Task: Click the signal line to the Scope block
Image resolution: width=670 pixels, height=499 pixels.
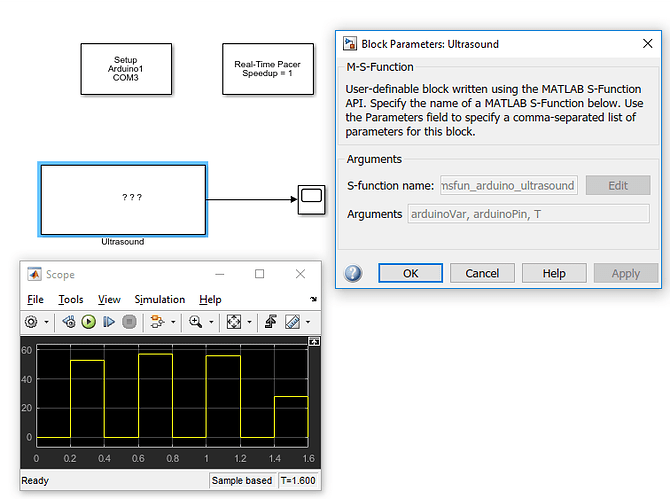Action: click(x=252, y=199)
